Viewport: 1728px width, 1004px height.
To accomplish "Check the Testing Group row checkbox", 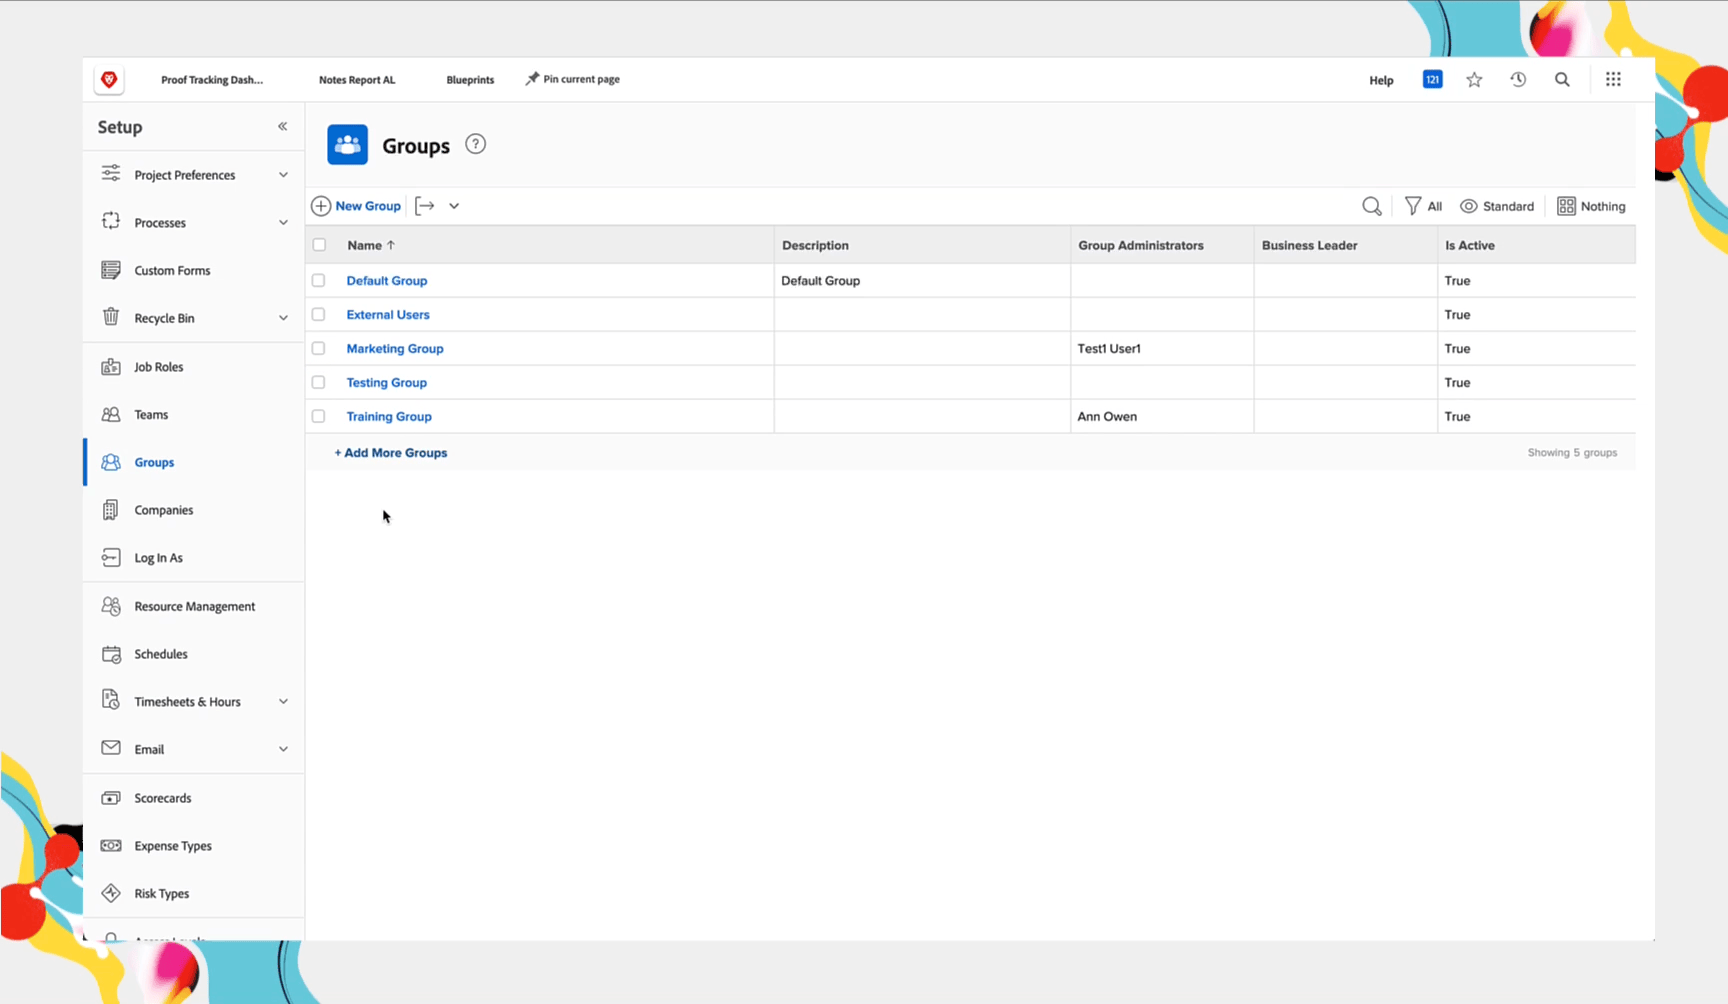I will pyautogui.click(x=319, y=383).
